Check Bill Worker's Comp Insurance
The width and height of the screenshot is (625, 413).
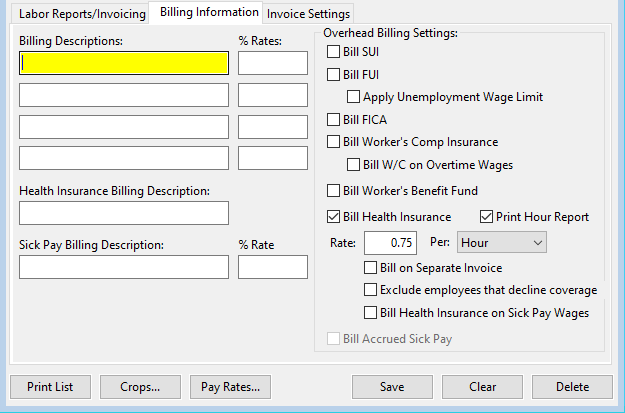click(x=335, y=142)
